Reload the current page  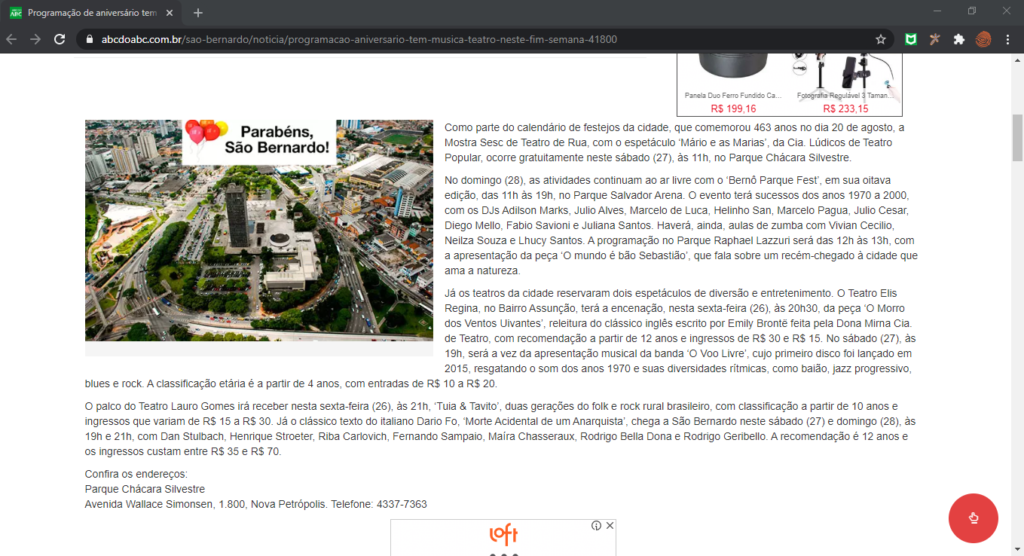[59, 39]
